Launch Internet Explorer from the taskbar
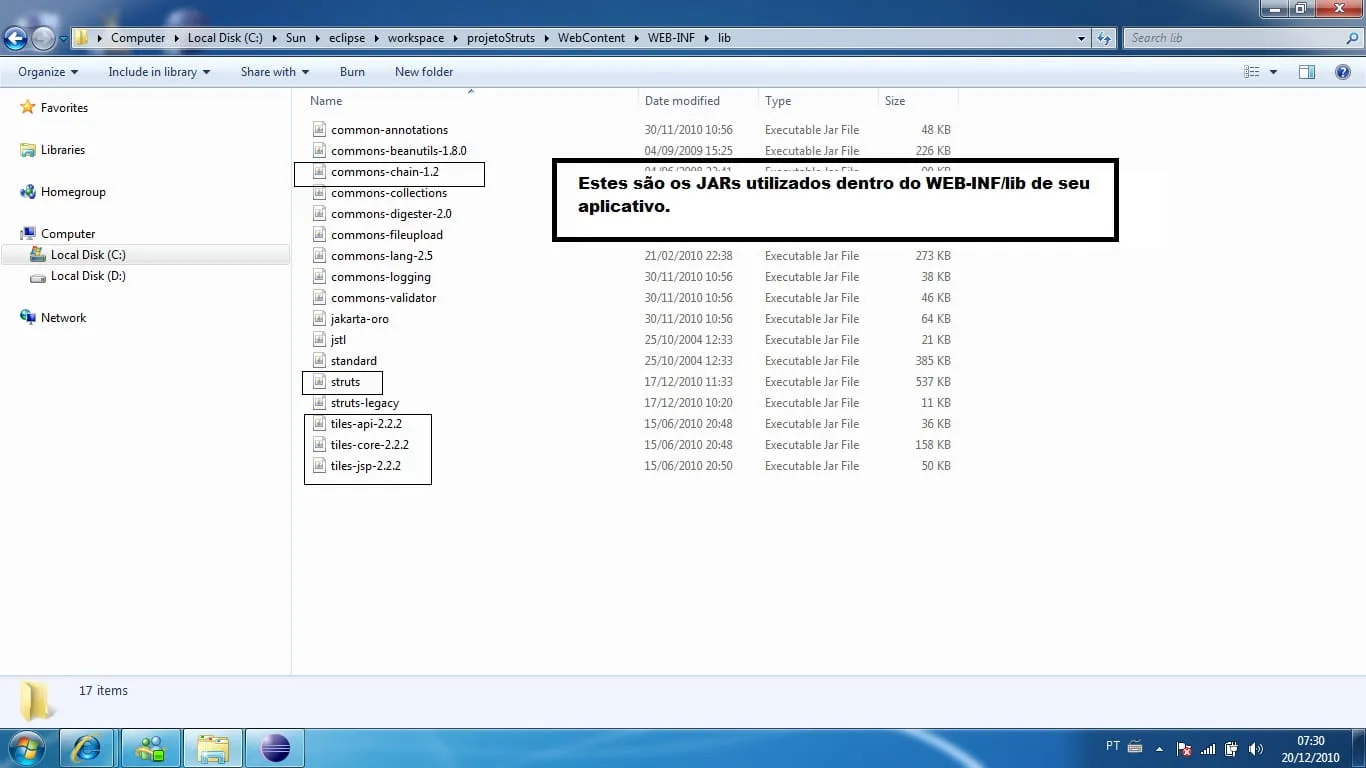1366x768 pixels. tap(88, 748)
